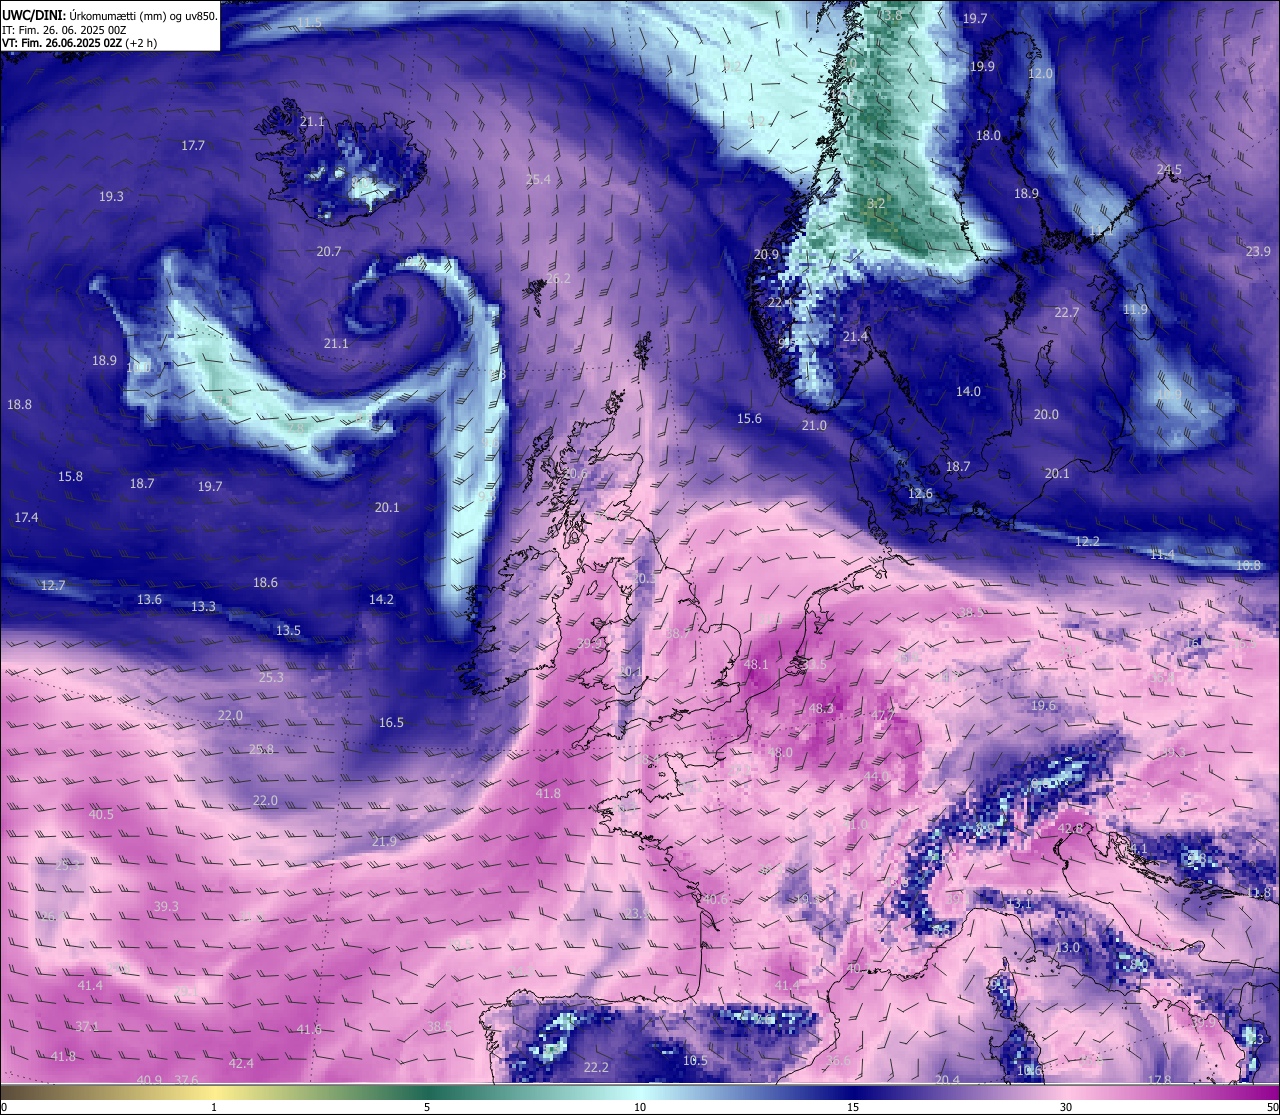Click the 41.6 value on the map
1280x1115 pixels.
point(309,1030)
